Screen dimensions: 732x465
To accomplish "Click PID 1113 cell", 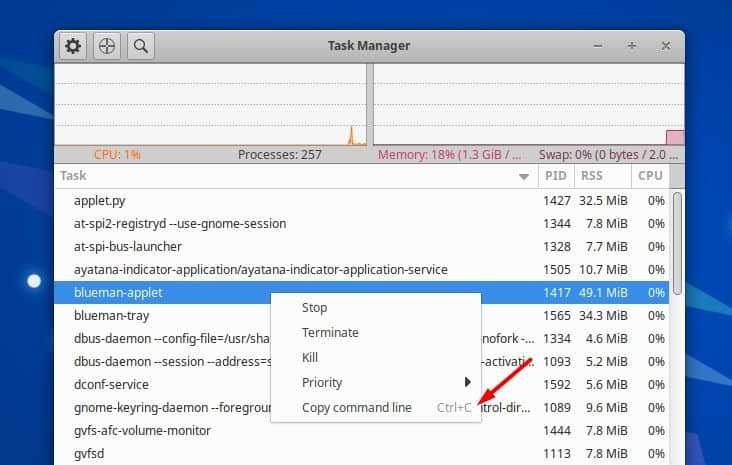I will point(557,453).
